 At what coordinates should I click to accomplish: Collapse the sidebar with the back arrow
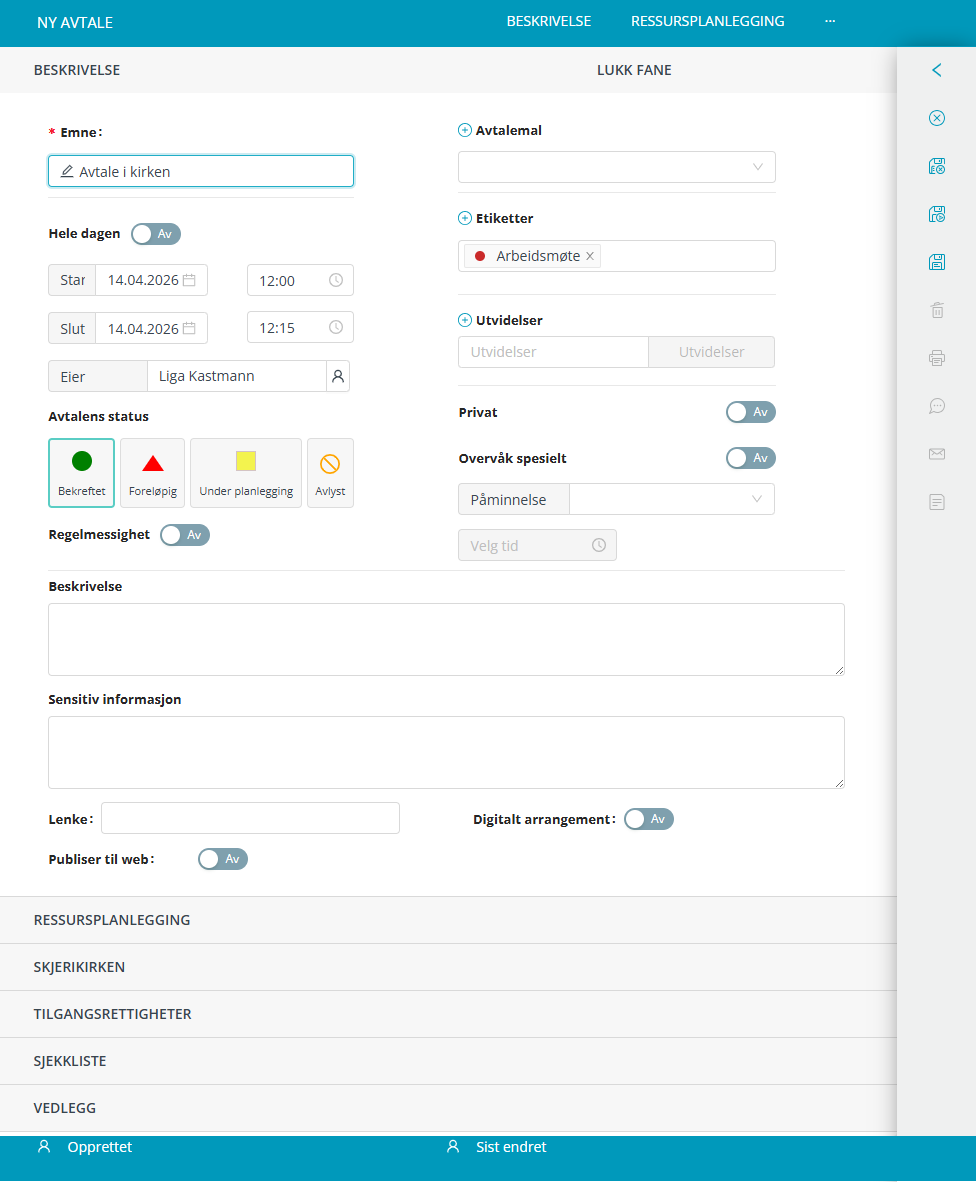[x=937, y=70]
